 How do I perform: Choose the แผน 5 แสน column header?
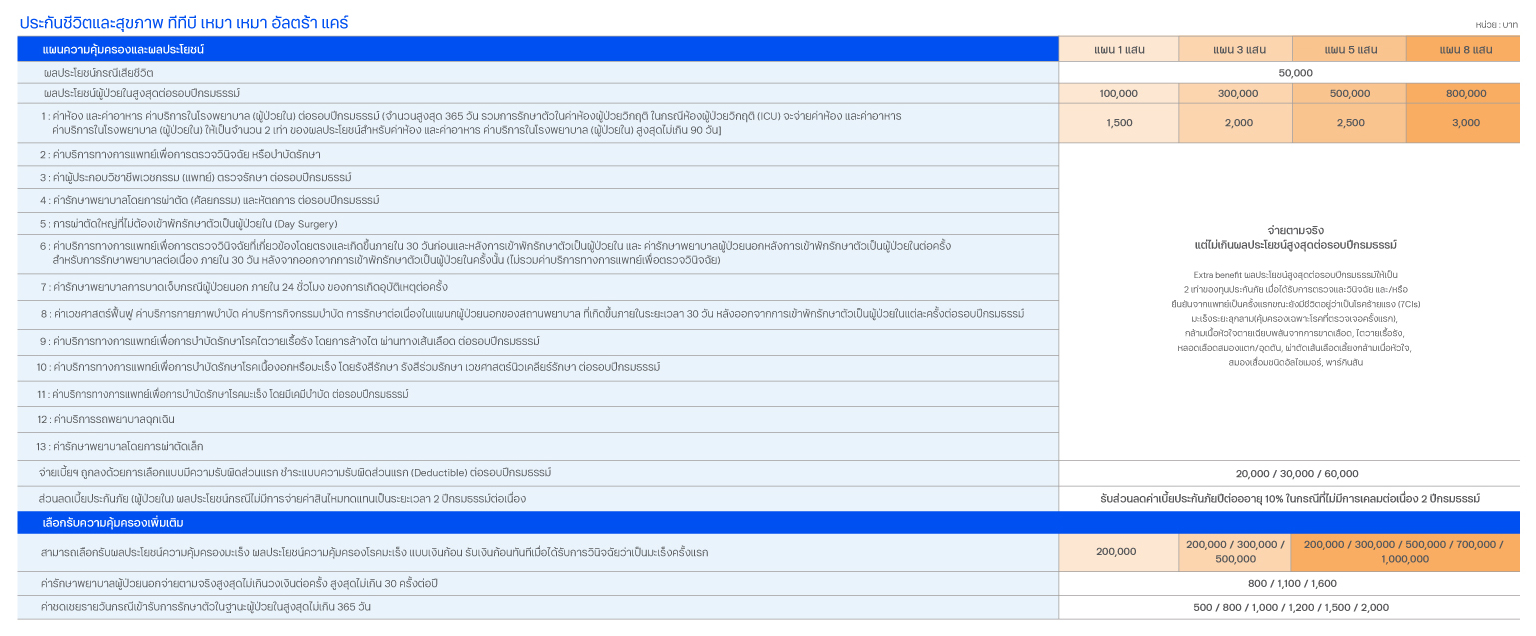(x=1349, y=49)
